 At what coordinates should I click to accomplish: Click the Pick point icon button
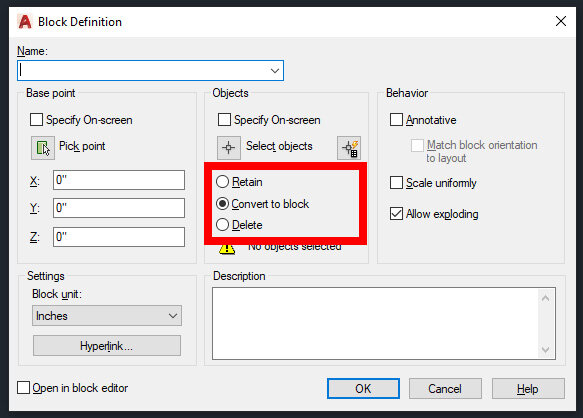click(43, 148)
